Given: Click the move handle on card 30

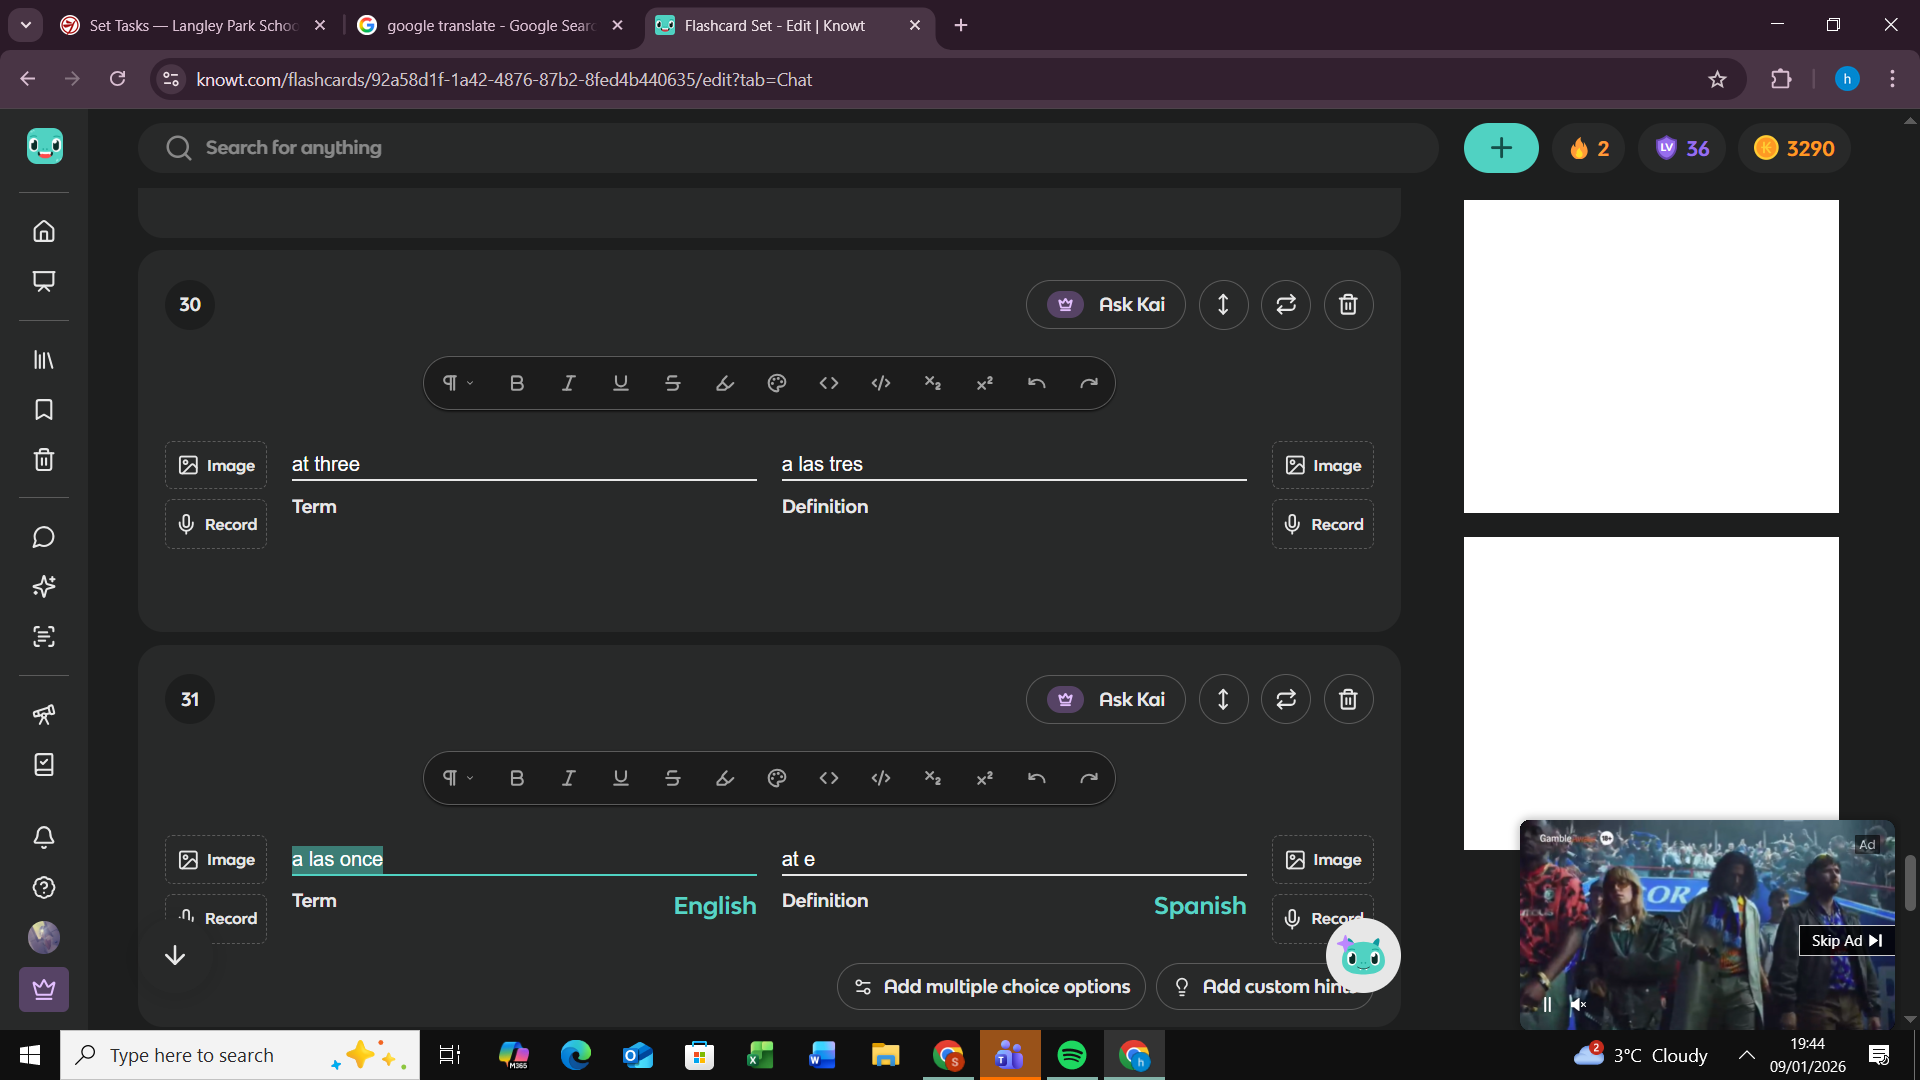Looking at the screenshot, I should [x=1222, y=305].
